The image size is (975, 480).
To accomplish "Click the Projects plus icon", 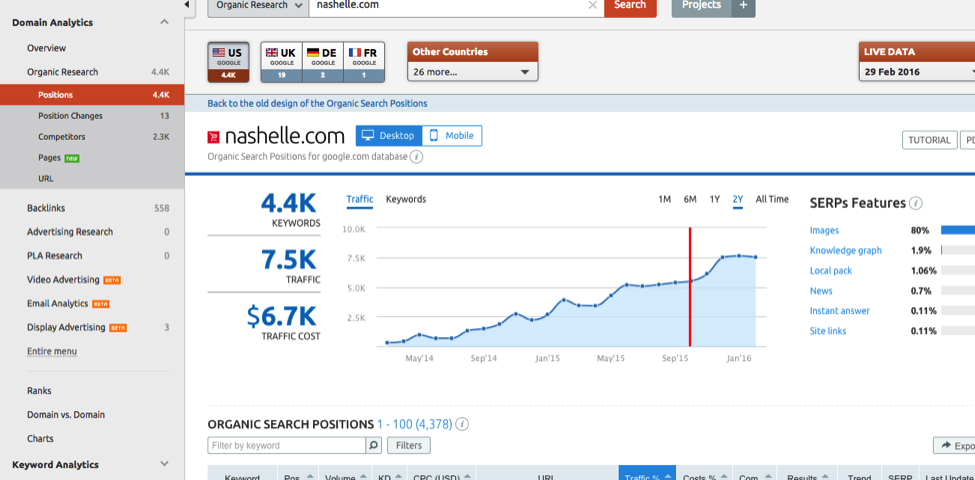I will 743,5.
